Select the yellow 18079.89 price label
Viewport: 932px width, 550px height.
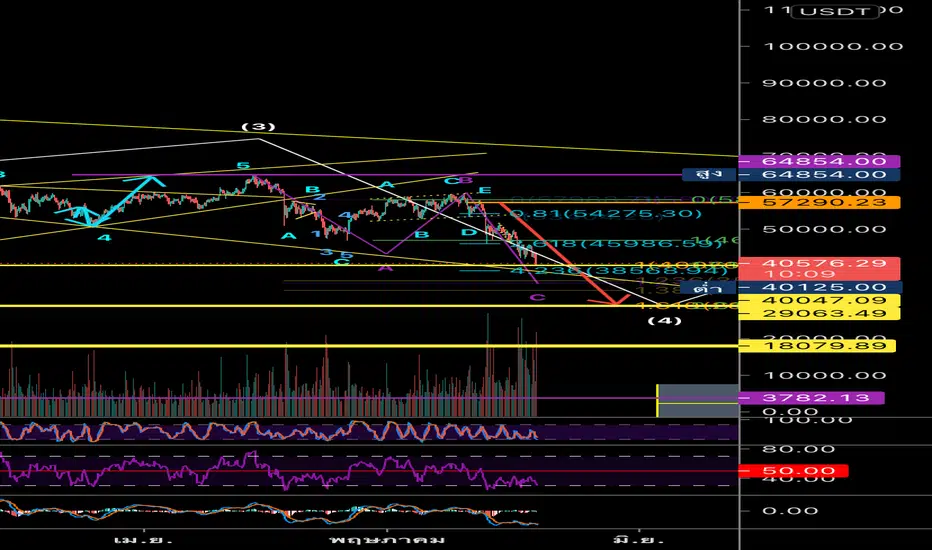pos(817,345)
